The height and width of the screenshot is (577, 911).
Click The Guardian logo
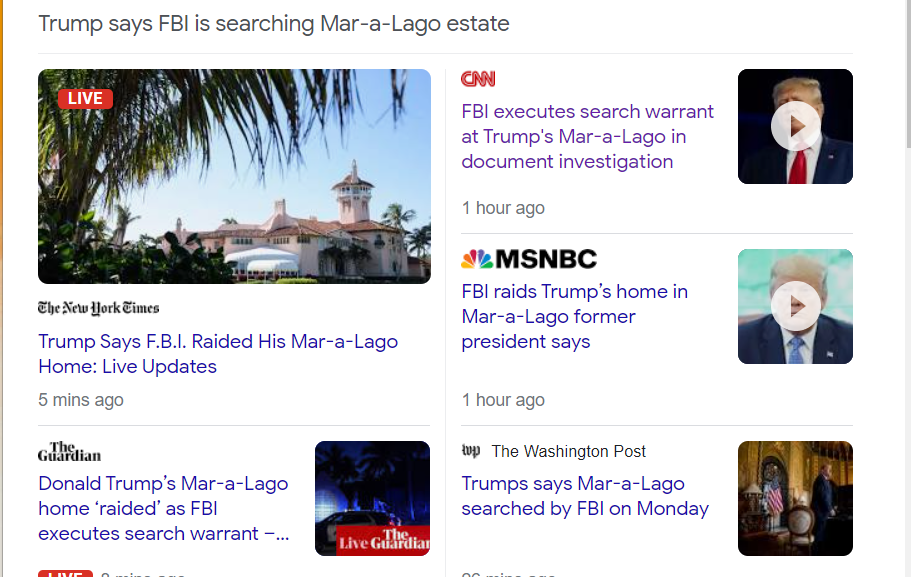click(x=69, y=452)
